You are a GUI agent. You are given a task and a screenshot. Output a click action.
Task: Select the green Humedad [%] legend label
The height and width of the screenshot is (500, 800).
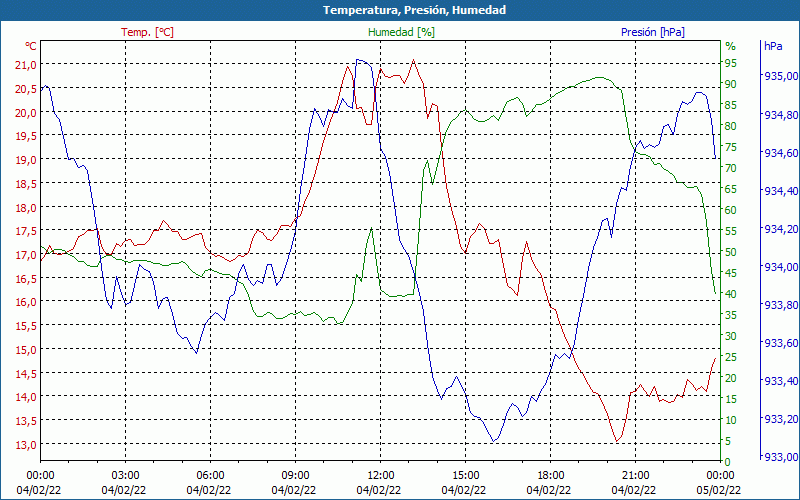[402, 32]
